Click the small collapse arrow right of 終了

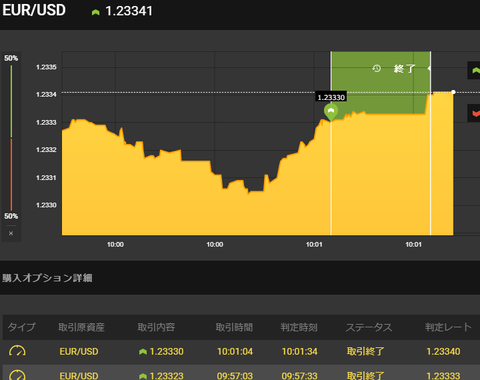pos(429,68)
